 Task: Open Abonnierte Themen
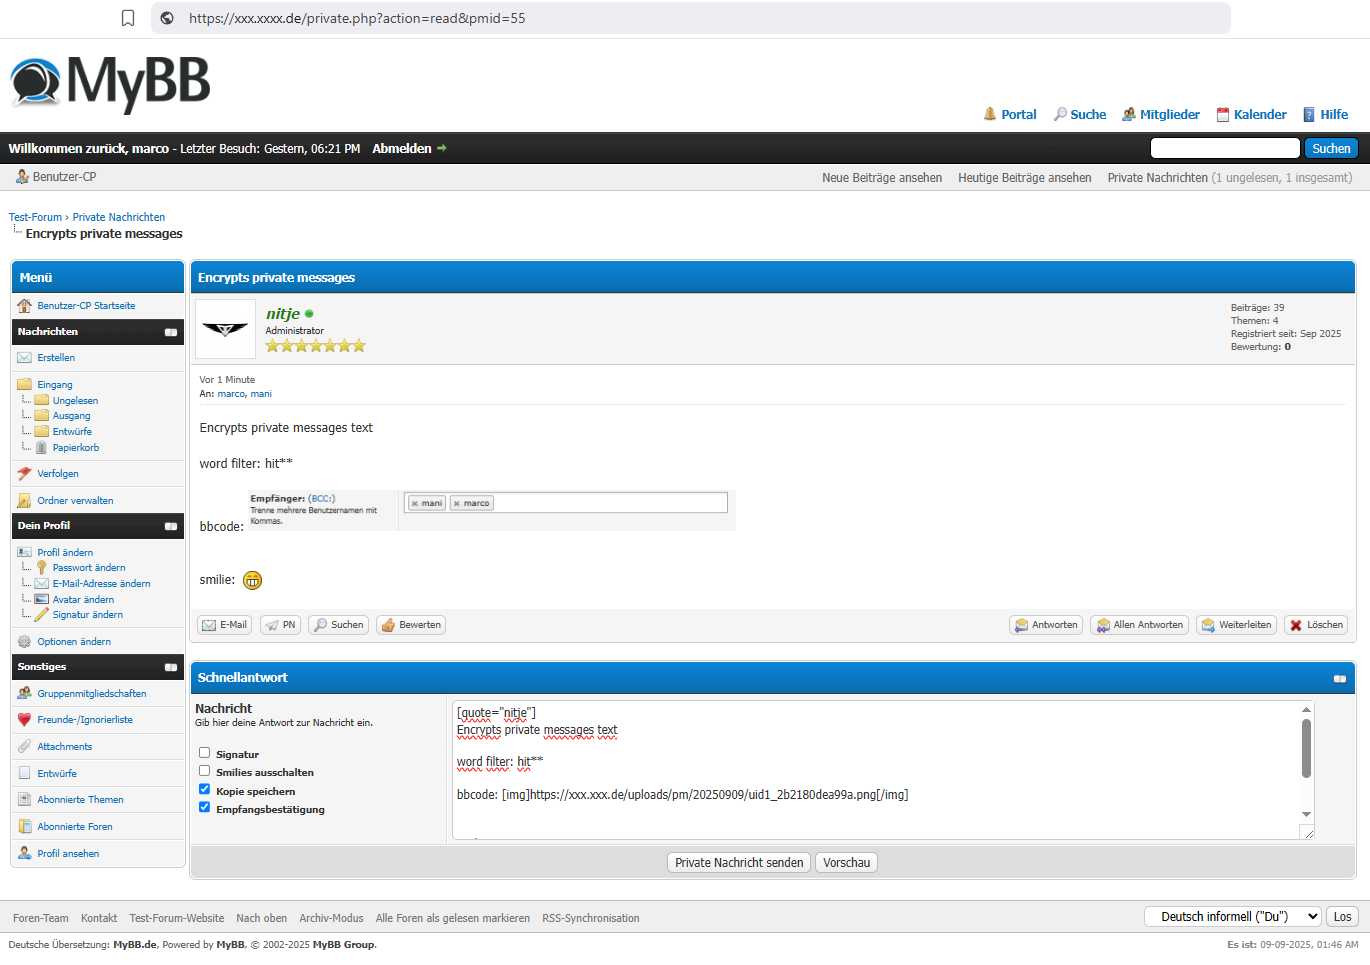[x=81, y=800]
